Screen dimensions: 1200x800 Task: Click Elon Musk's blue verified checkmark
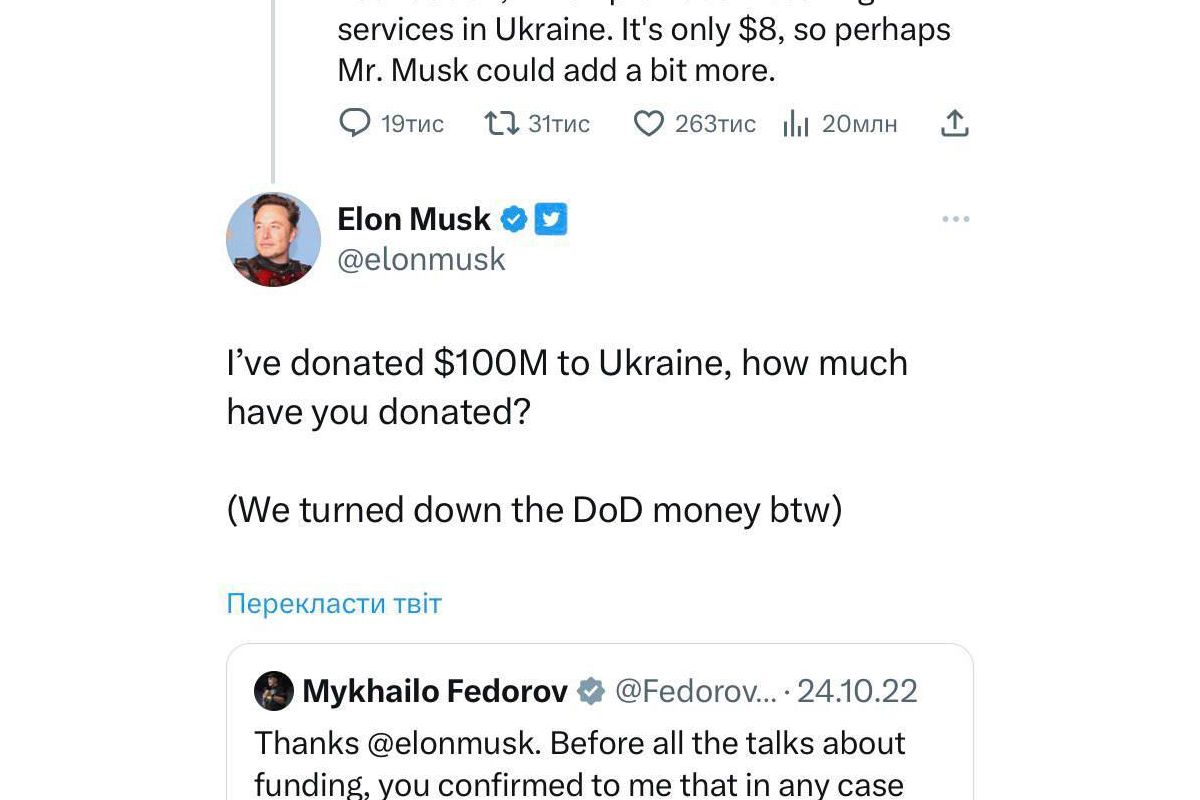[x=514, y=219]
